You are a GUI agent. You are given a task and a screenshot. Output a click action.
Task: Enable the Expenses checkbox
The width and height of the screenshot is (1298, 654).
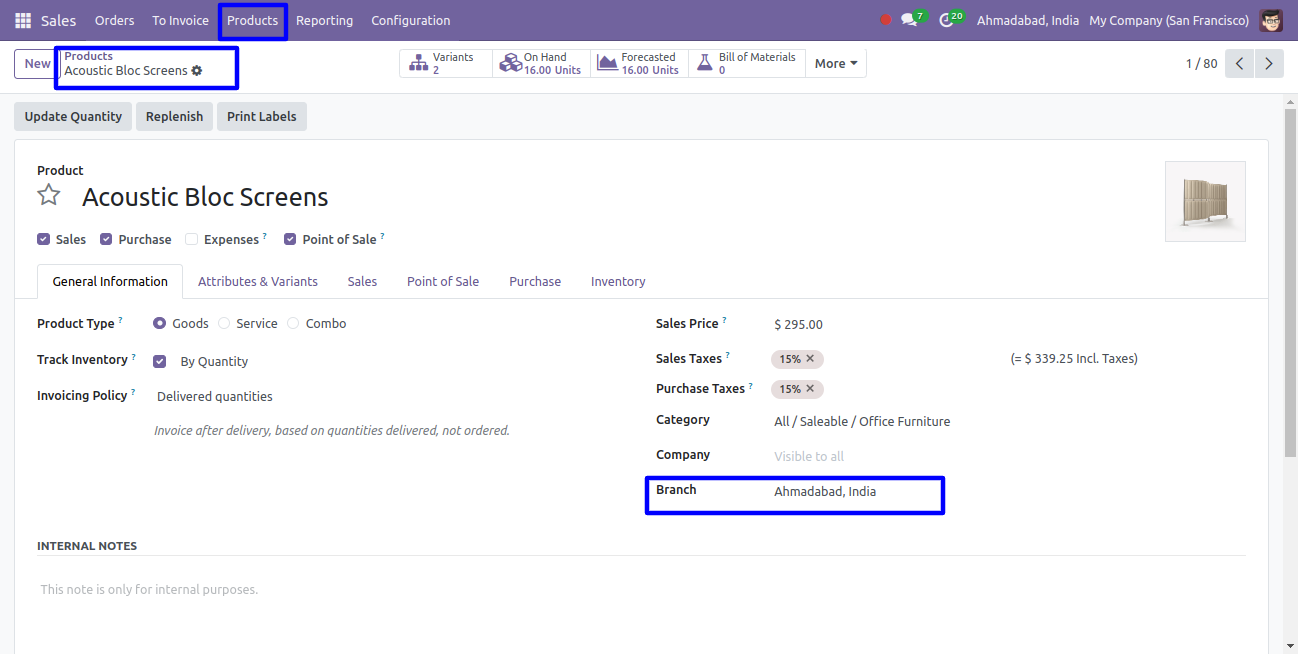point(192,240)
